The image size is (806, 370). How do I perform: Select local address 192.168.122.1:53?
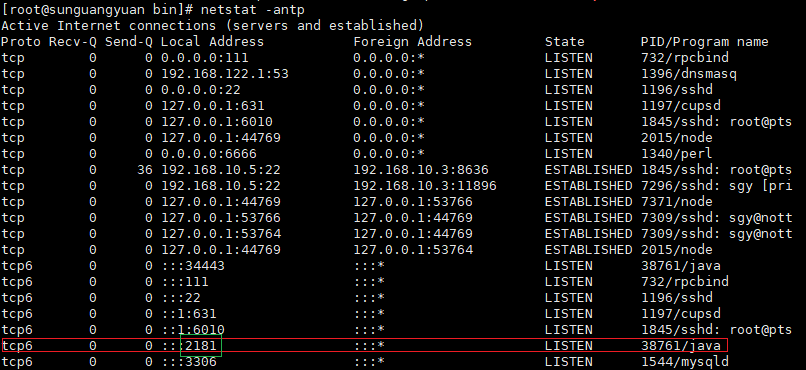[225, 73]
